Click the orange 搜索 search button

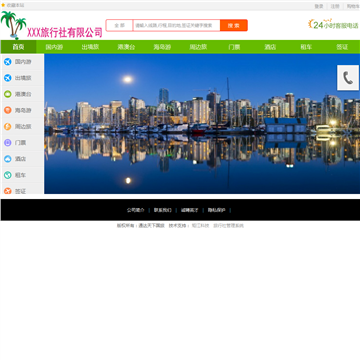tap(234, 25)
